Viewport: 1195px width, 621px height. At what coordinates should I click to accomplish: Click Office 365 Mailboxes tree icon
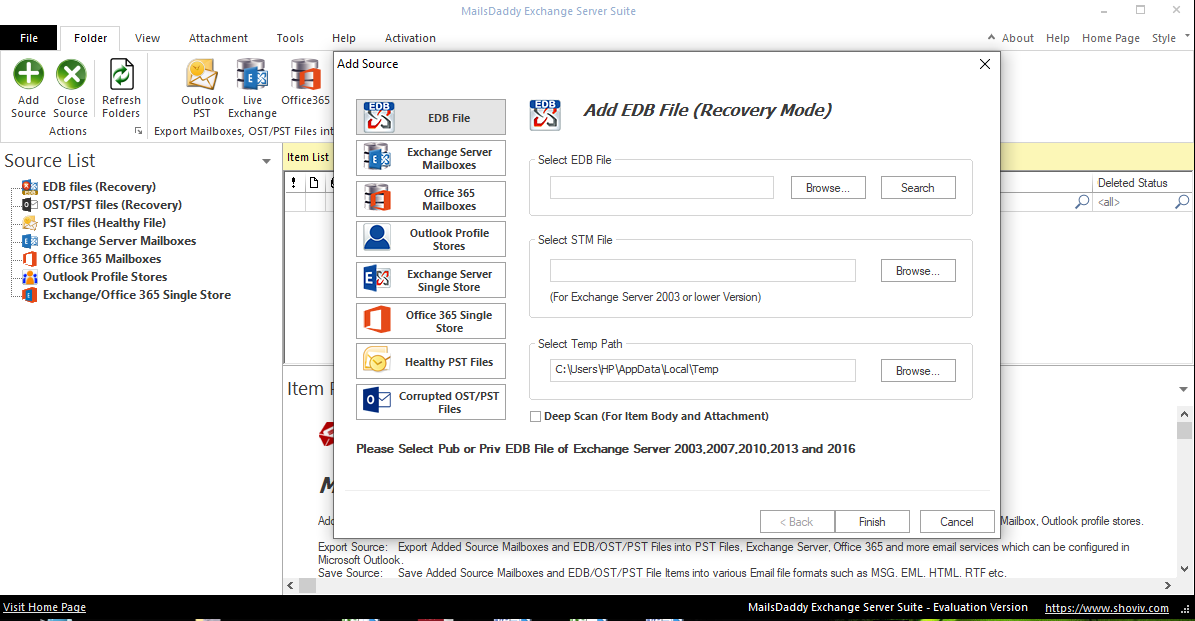(30, 259)
